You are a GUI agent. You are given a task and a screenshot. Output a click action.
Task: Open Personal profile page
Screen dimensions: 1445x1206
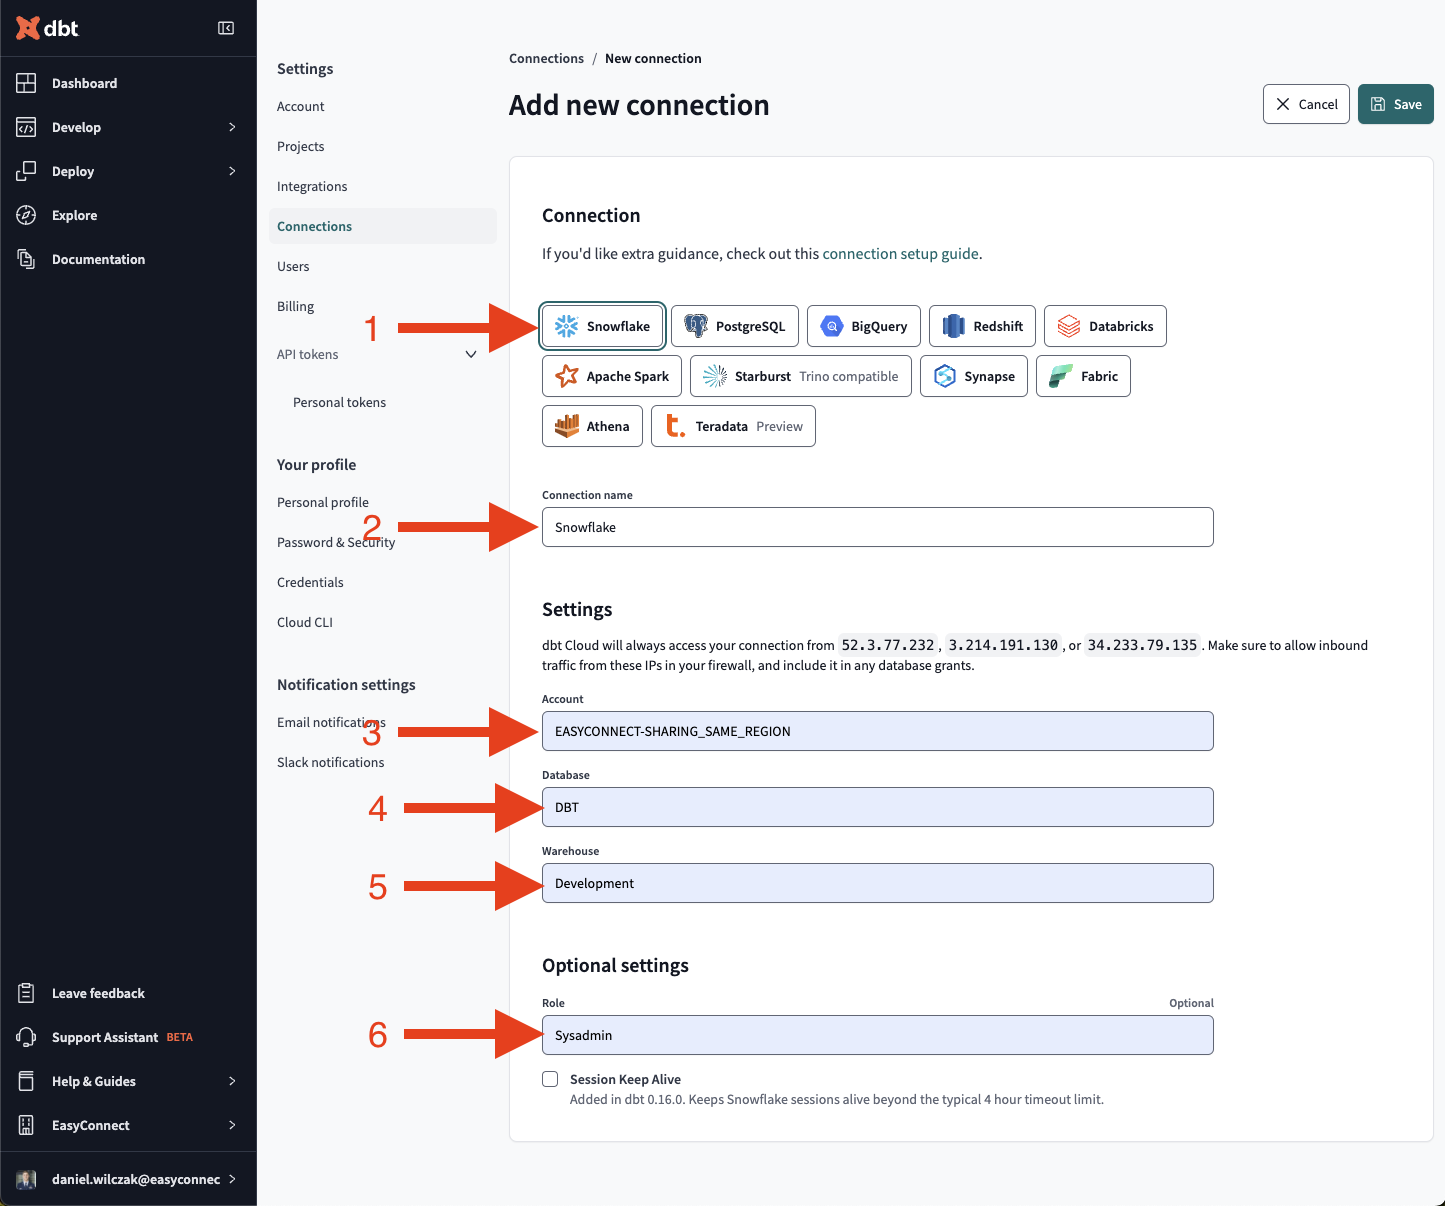pos(323,502)
